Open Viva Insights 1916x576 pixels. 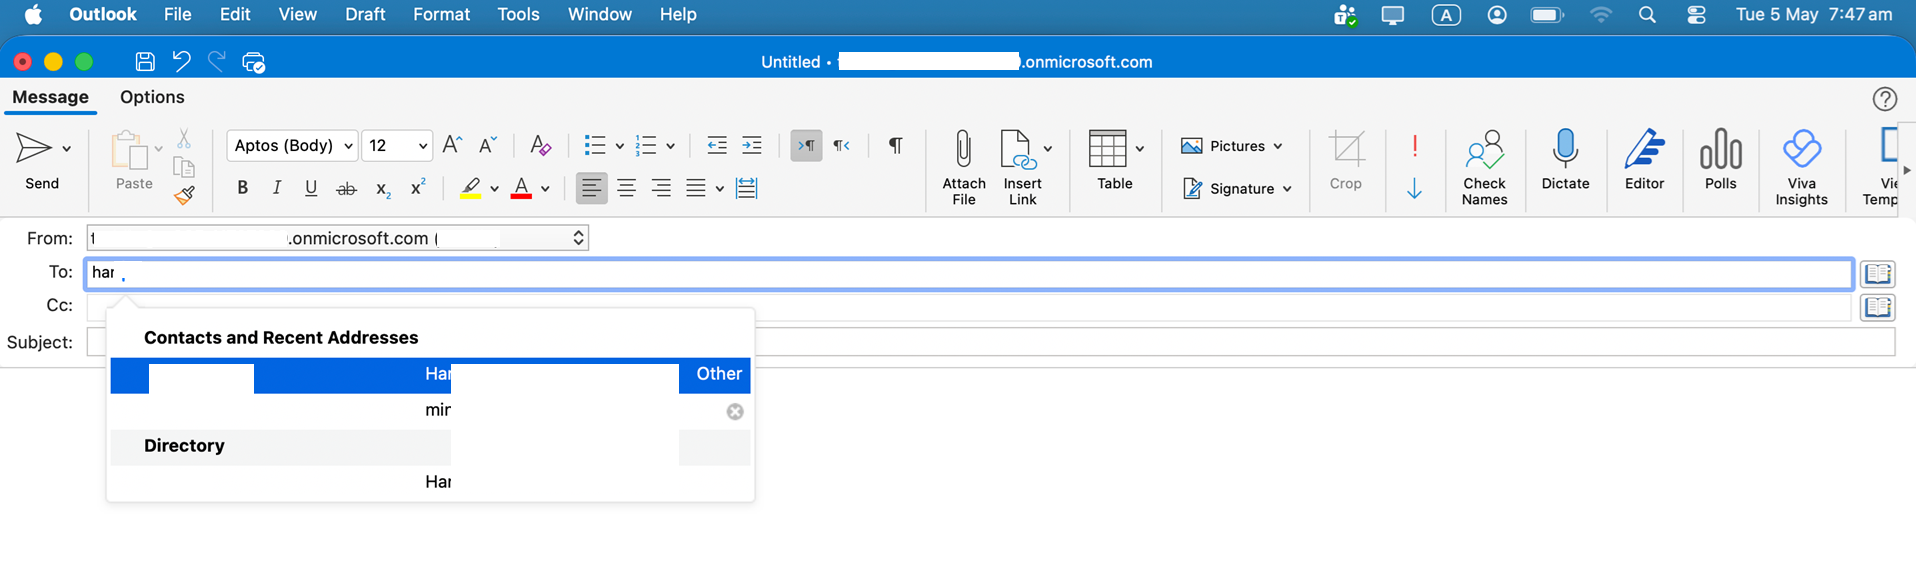[x=1801, y=167]
